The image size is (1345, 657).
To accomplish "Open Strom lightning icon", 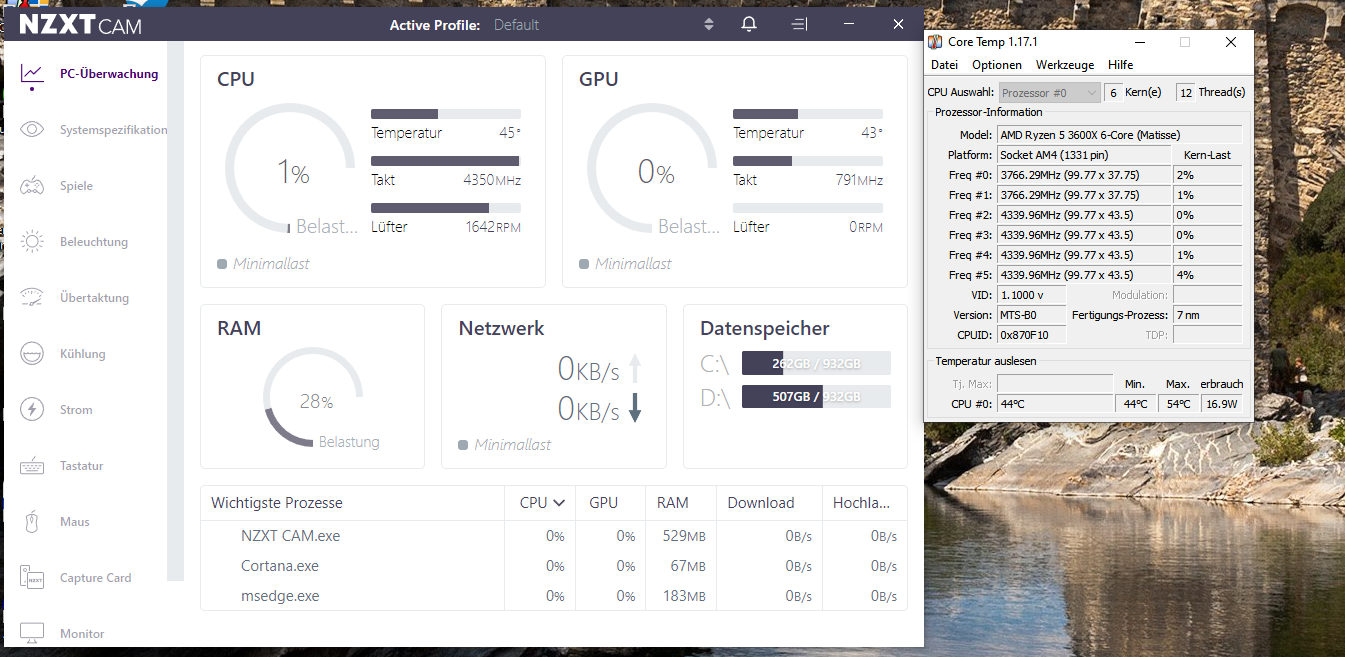I will [x=32, y=410].
